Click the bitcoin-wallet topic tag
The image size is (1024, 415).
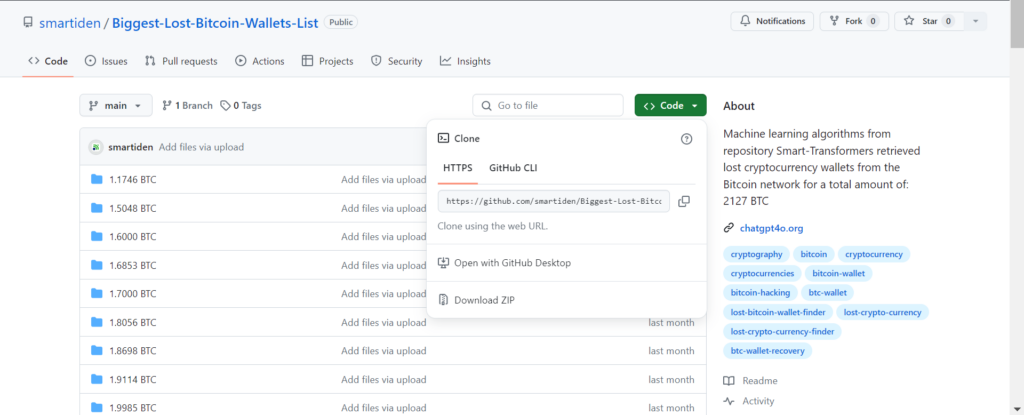pos(839,273)
